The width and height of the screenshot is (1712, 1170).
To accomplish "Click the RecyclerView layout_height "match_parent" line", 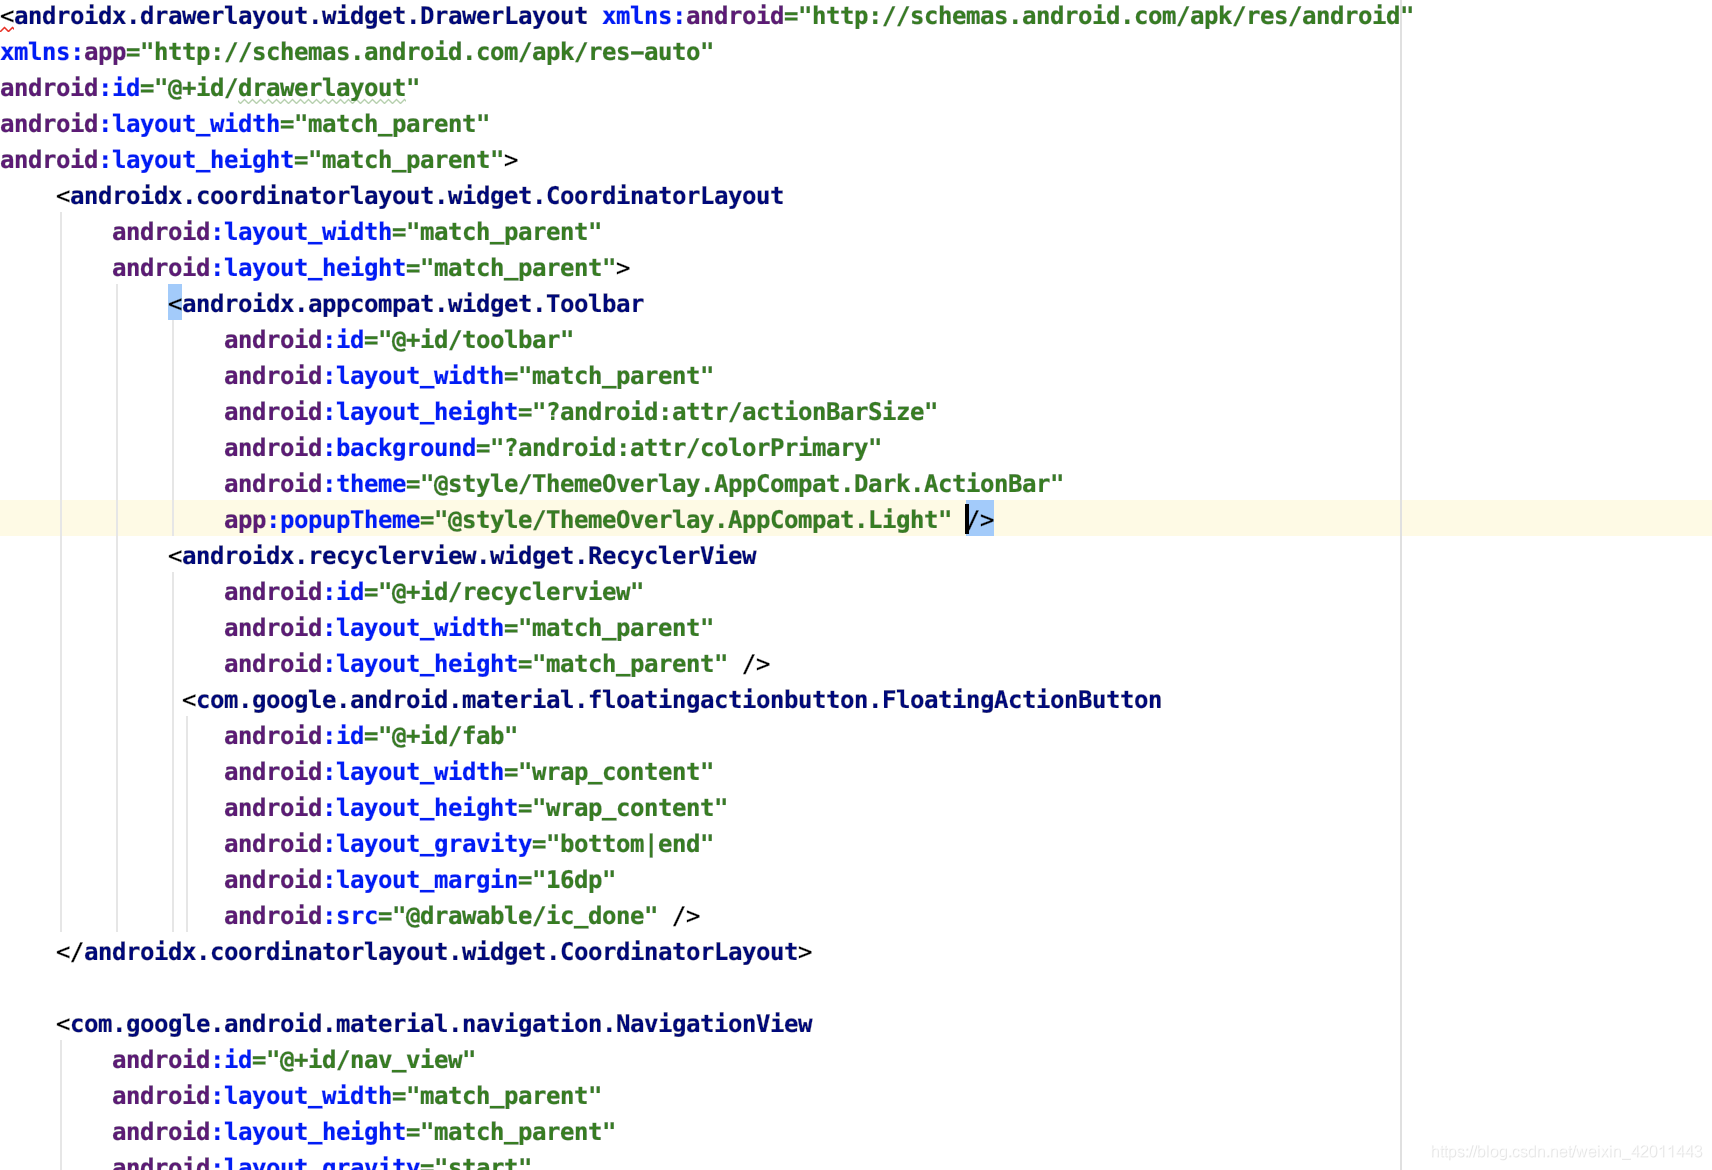I will tap(497, 664).
